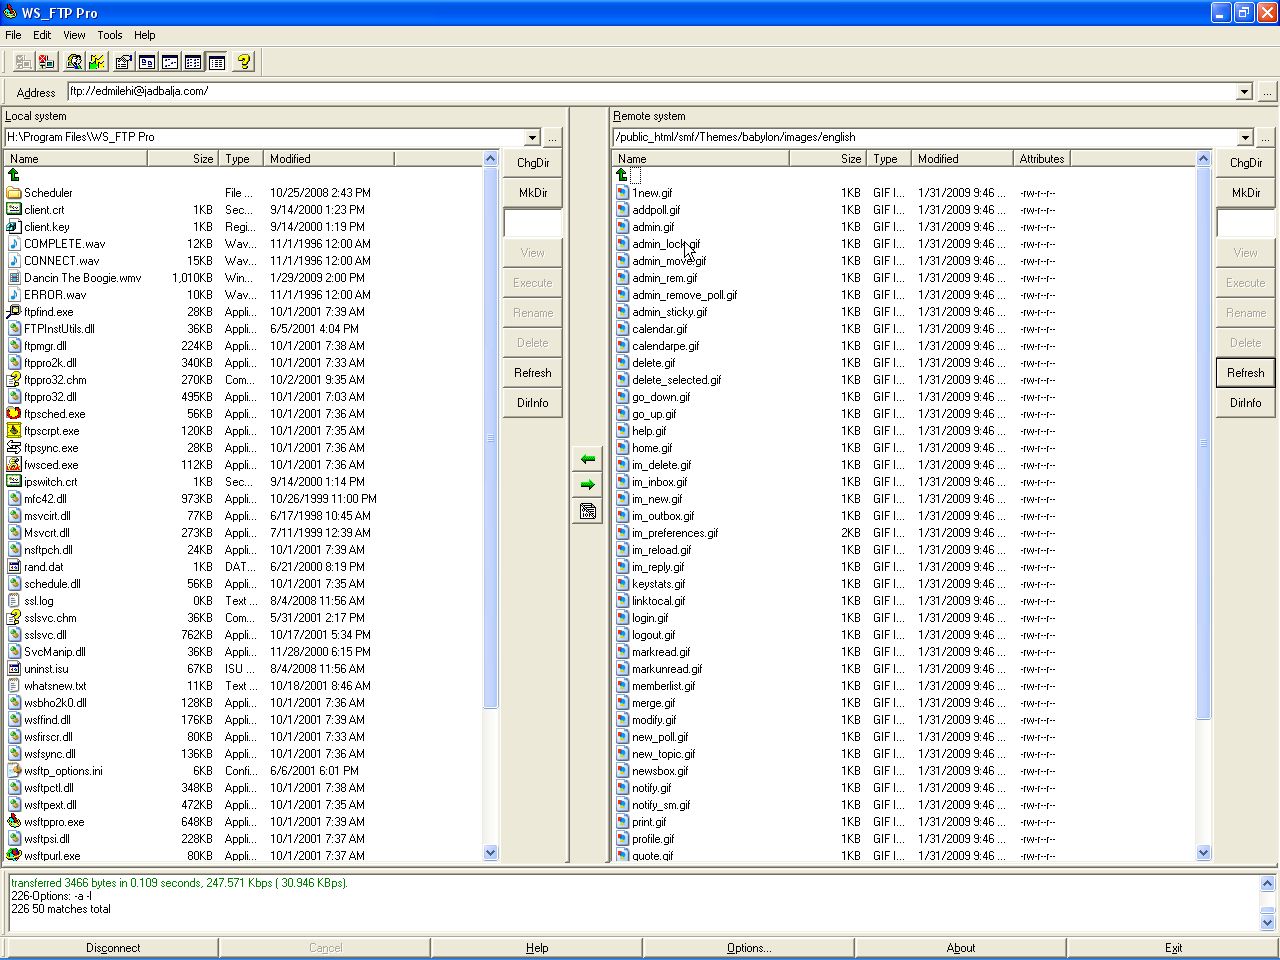Click the Exit button at bottom

pos(1173,948)
